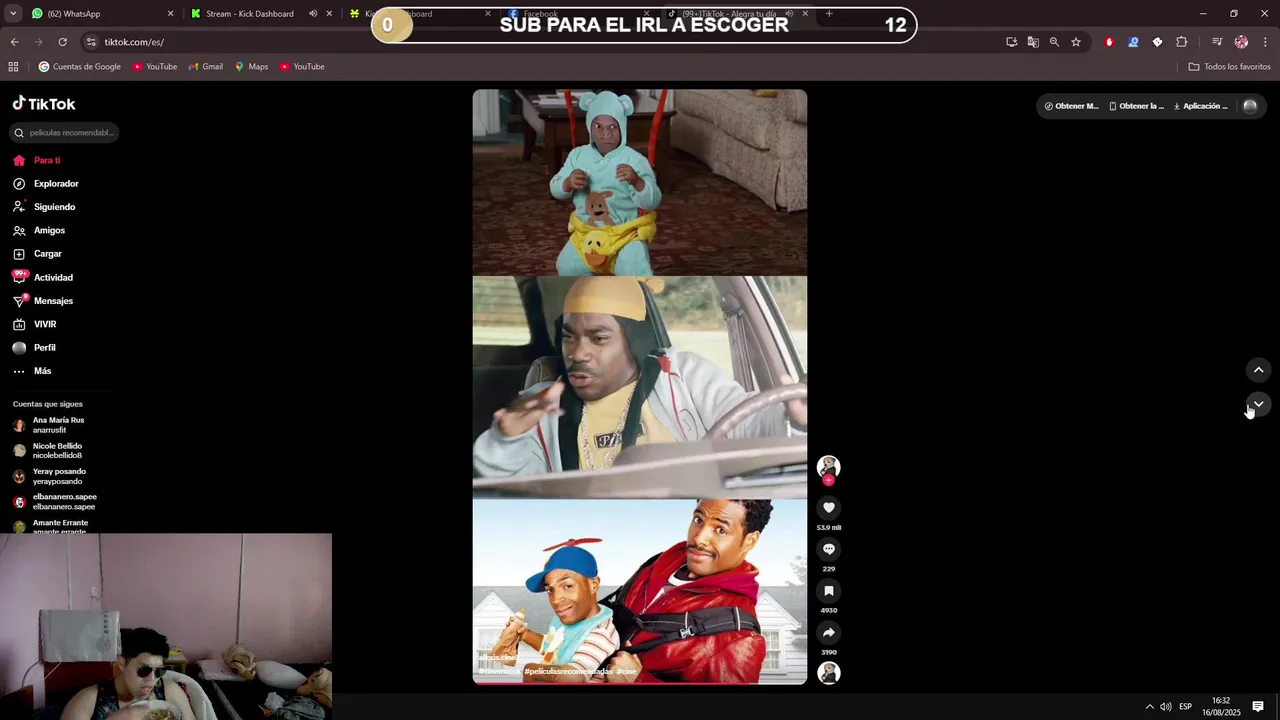Image resolution: width=1280 pixels, height=720 pixels.
Task: Open the red hand ad-blocker extension
Action: click(1109, 42)
